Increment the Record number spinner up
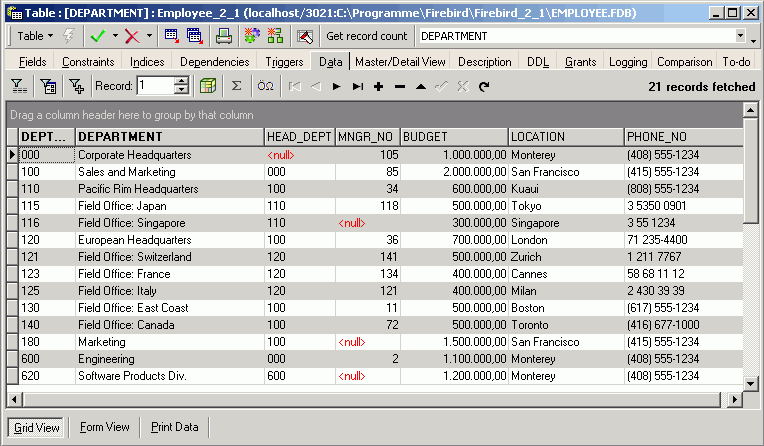This screenshot has height=446, width=764. (181, 81)
